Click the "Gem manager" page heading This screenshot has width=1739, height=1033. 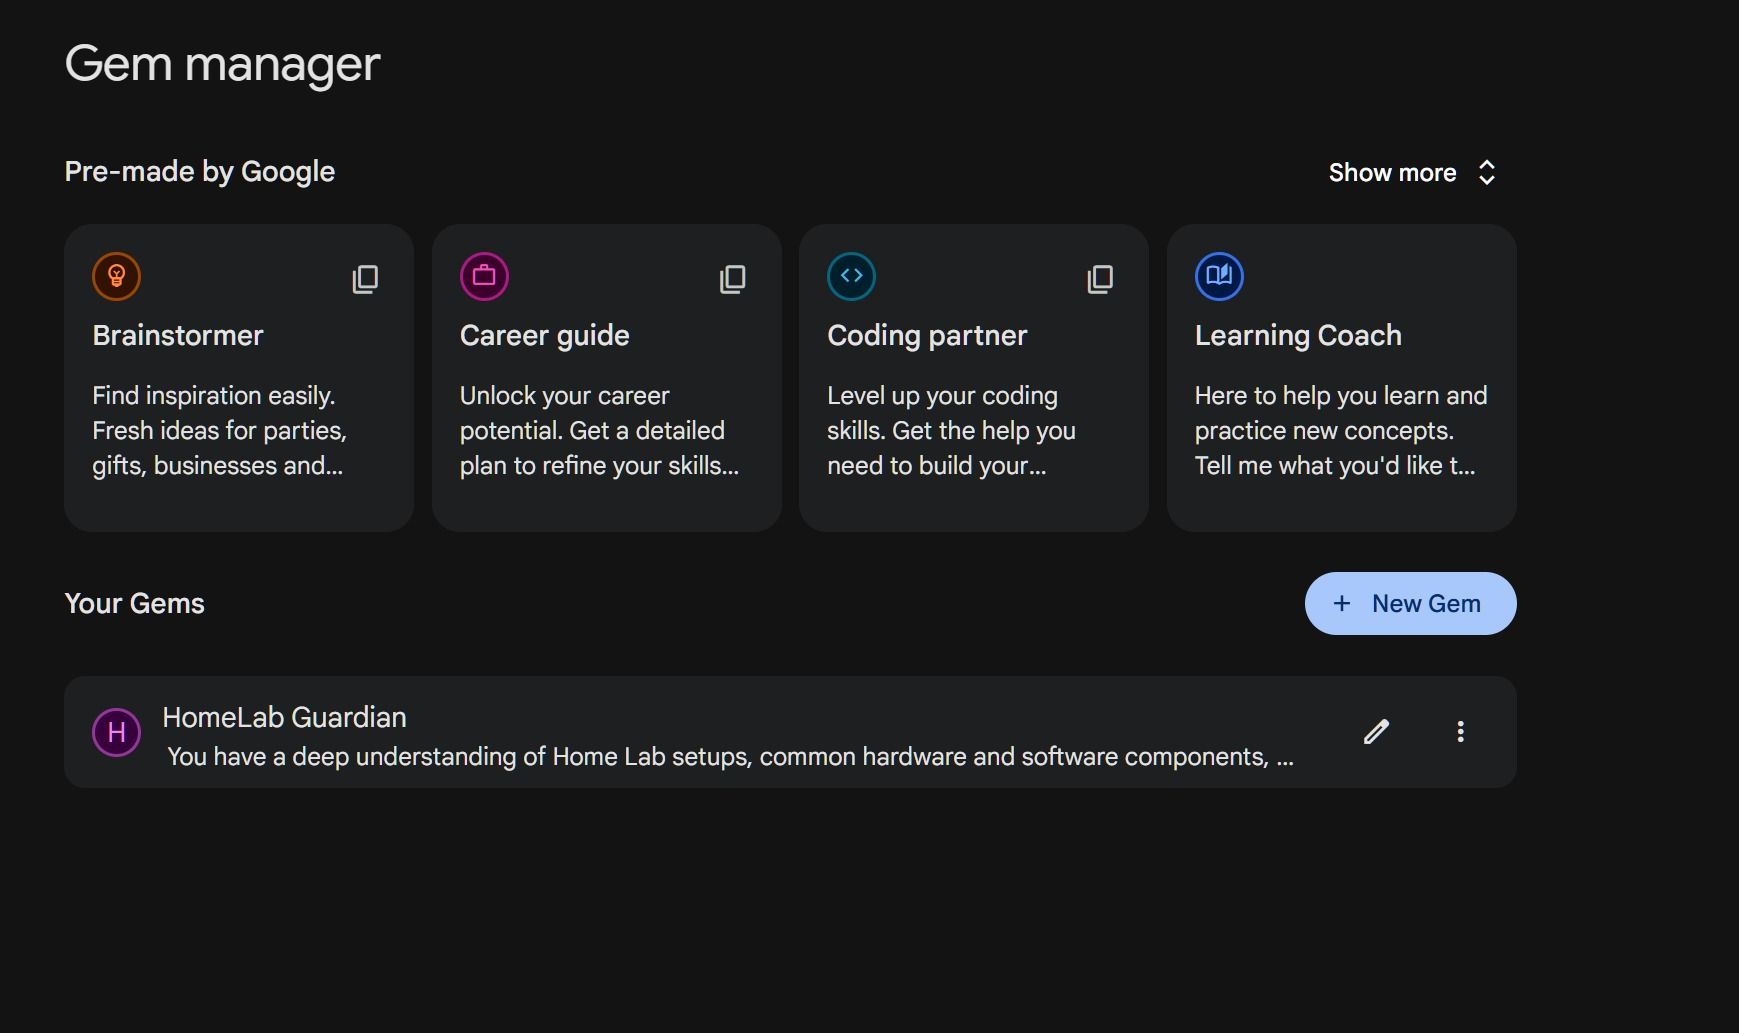pyautogui.click(x=222, y=64)
